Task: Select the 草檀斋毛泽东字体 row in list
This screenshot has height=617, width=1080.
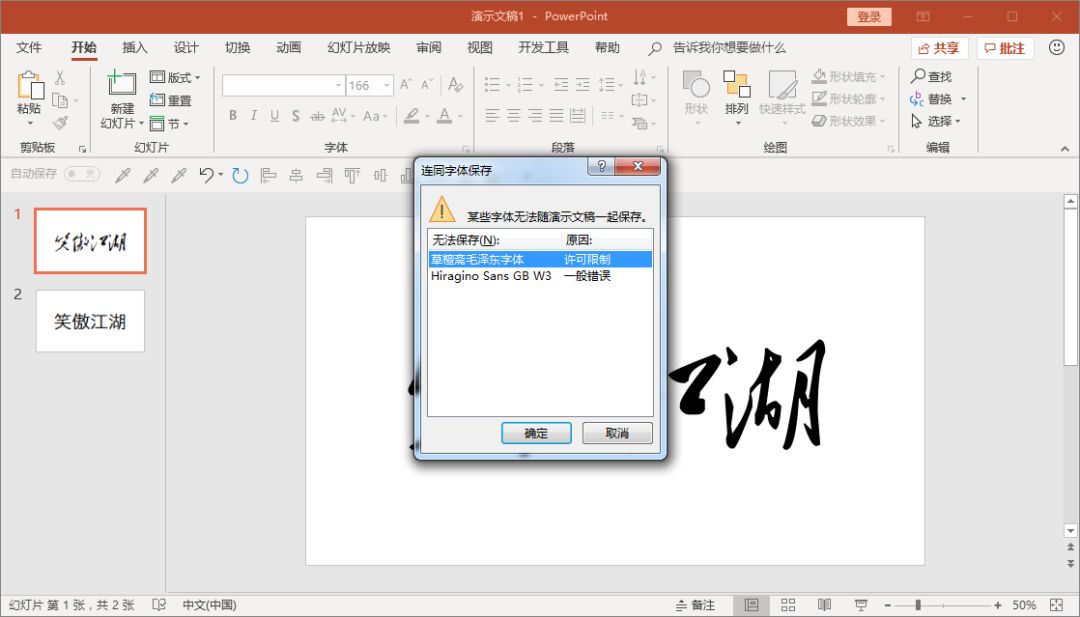Action: (540, 260)
